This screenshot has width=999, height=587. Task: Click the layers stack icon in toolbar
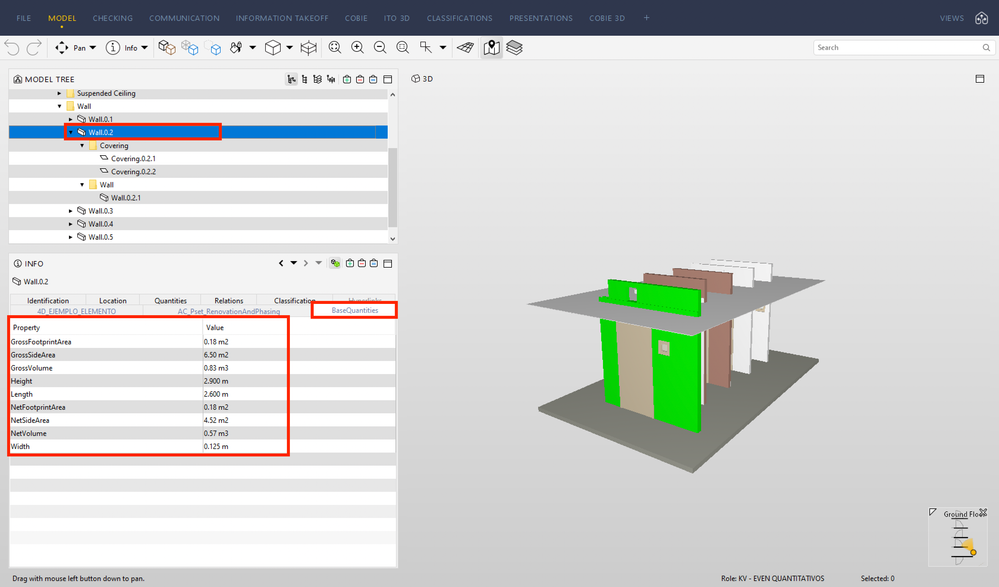point(514,47)
